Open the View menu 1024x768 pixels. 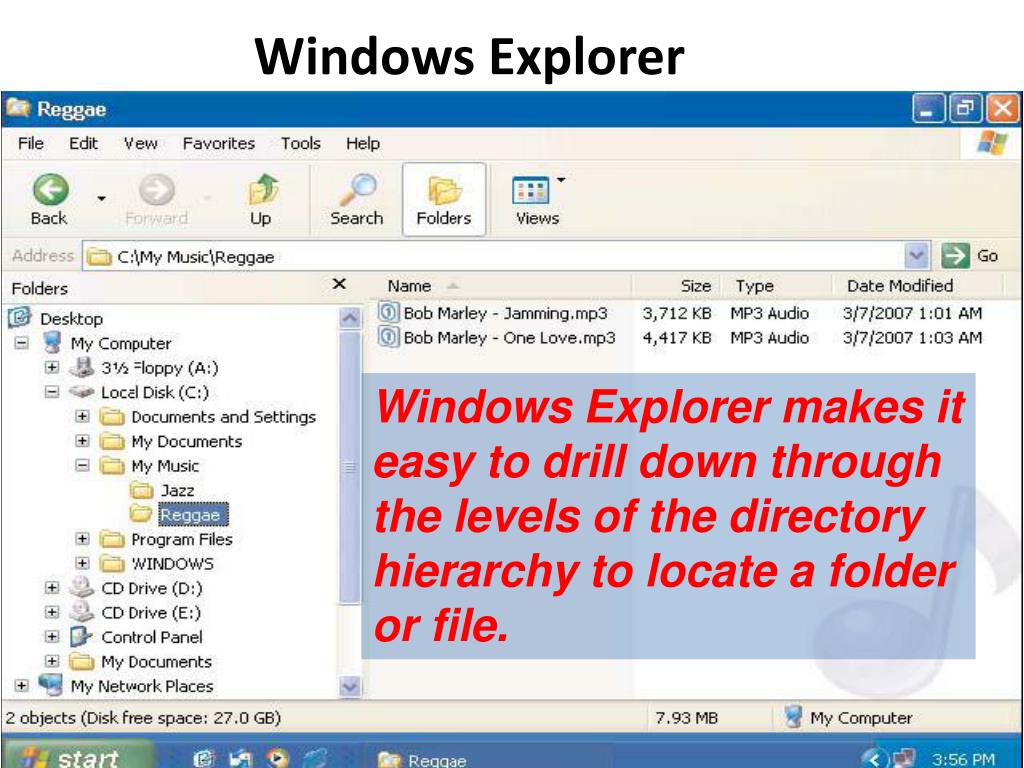point(141,143)
